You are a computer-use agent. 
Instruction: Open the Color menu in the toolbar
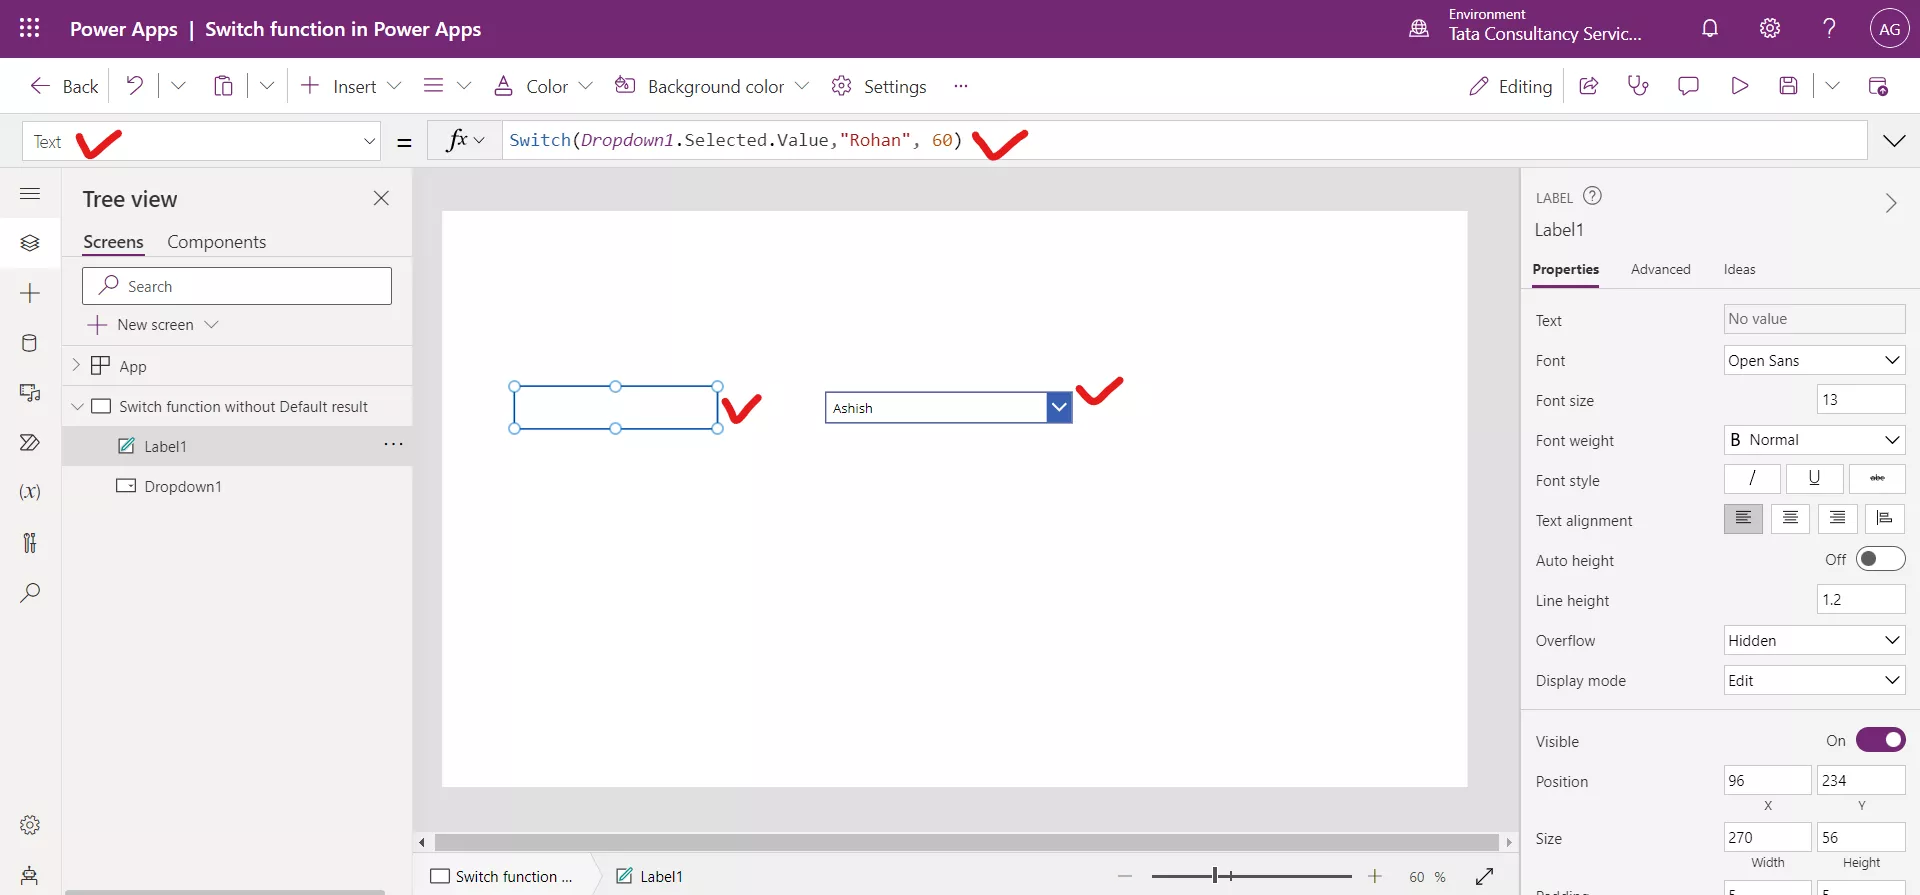tap(543, 86)
